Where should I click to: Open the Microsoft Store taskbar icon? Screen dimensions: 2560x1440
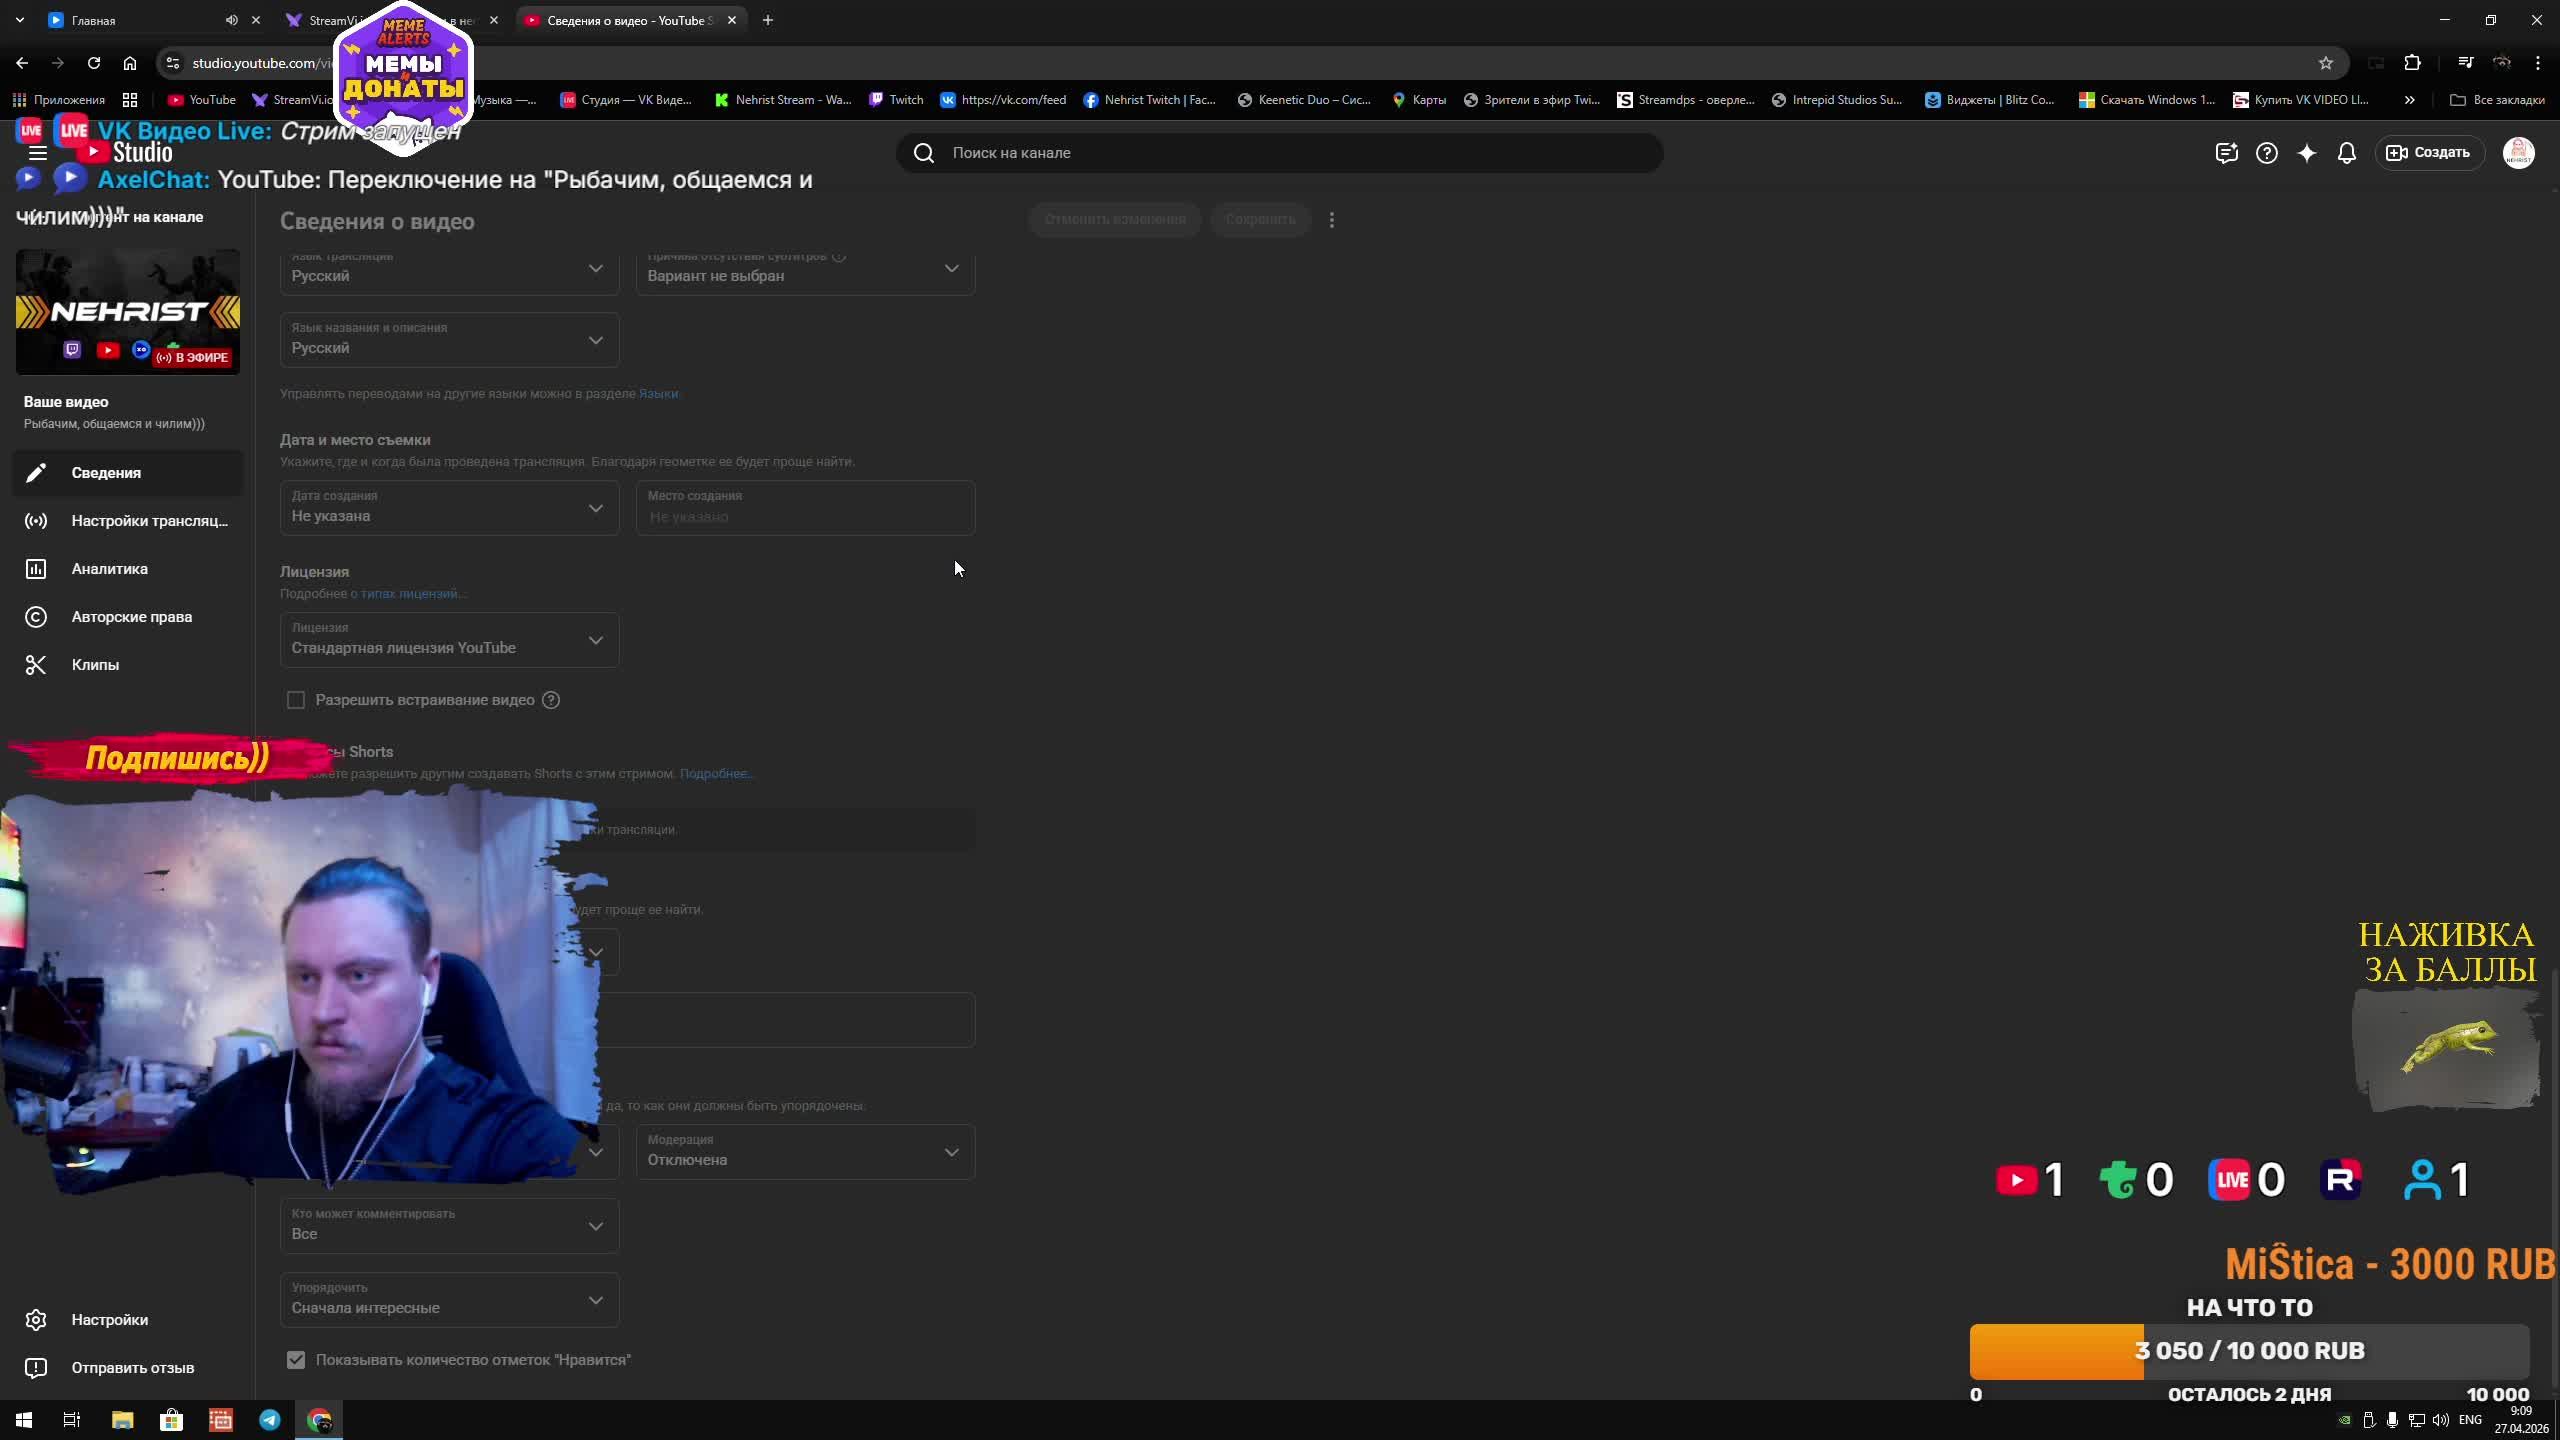(172, 1420)
